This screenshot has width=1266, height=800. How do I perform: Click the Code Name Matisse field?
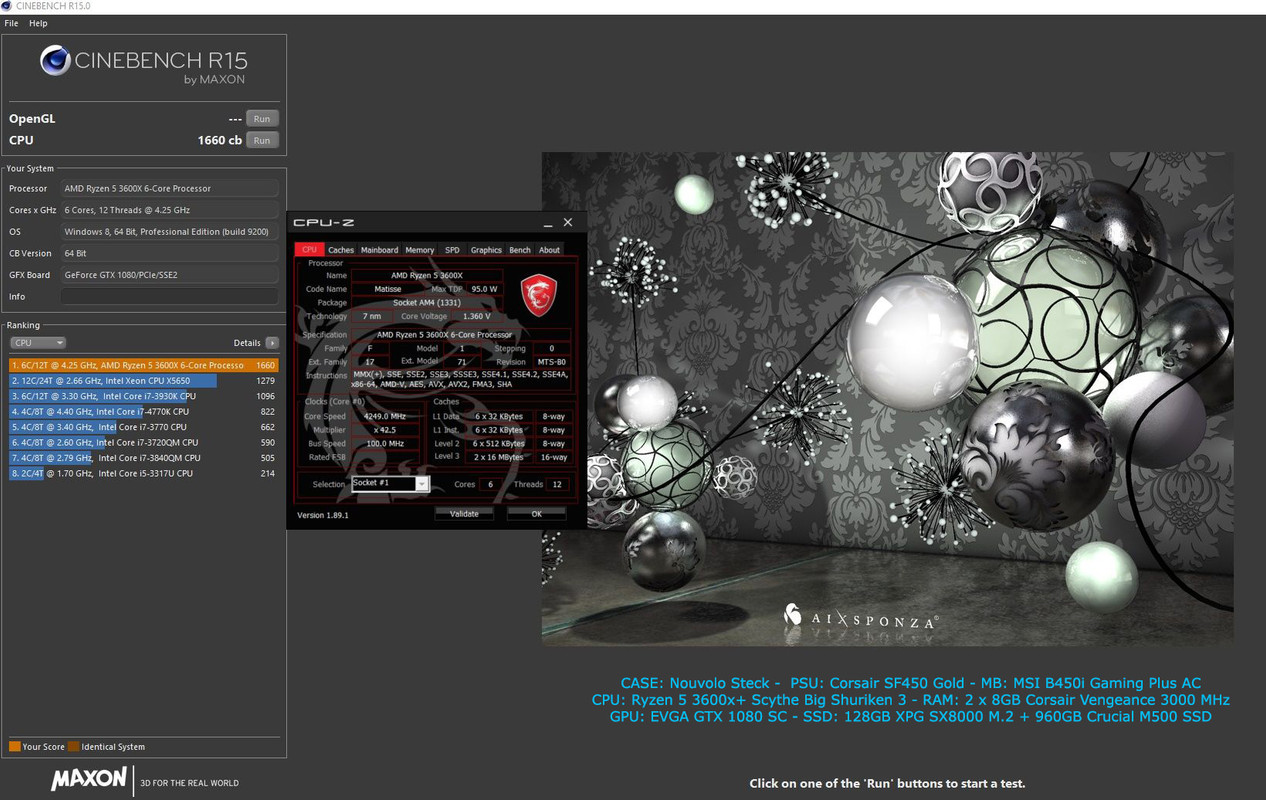387,289
